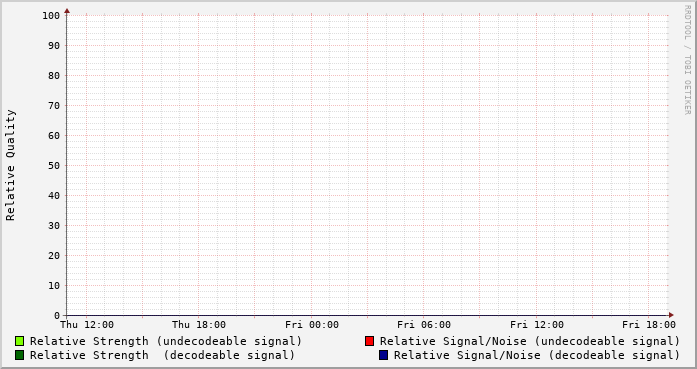Click the red arrow atop the y-axis
Image resolution: width=697 pixels, height=369 pixels.
[x=67, y=11]
